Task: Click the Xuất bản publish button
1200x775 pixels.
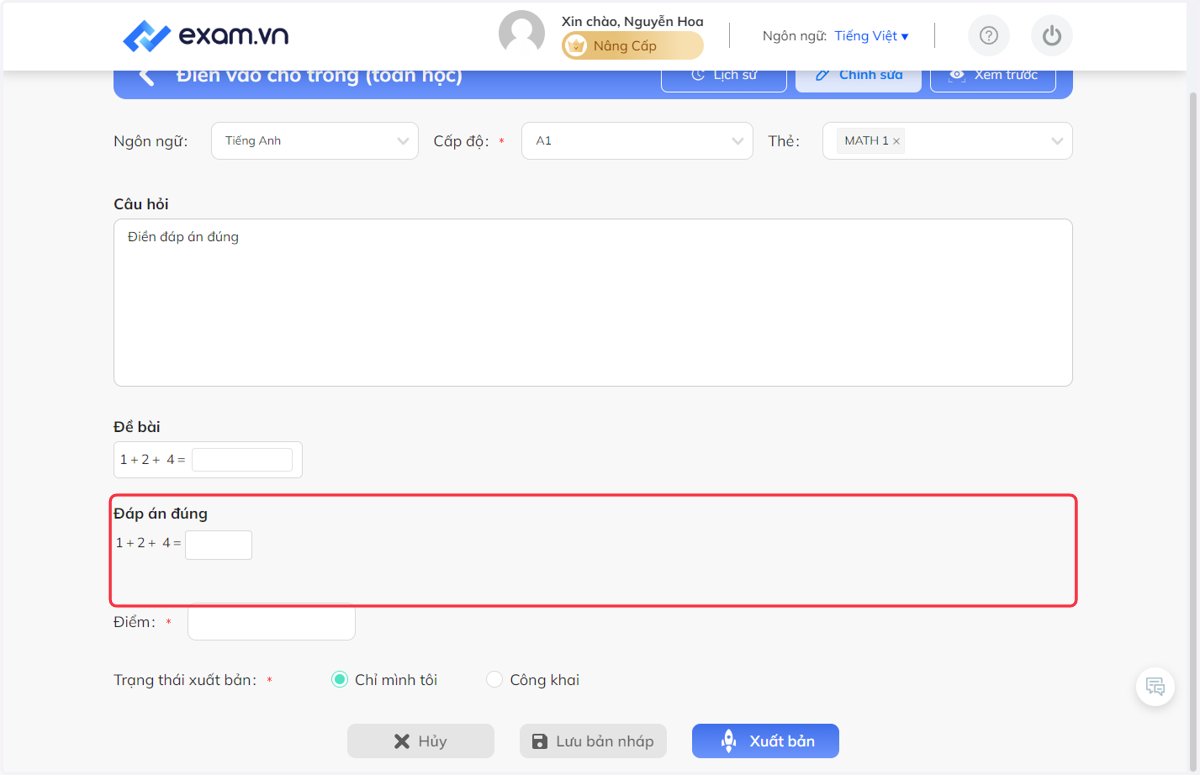Action: tap(765, 741)
